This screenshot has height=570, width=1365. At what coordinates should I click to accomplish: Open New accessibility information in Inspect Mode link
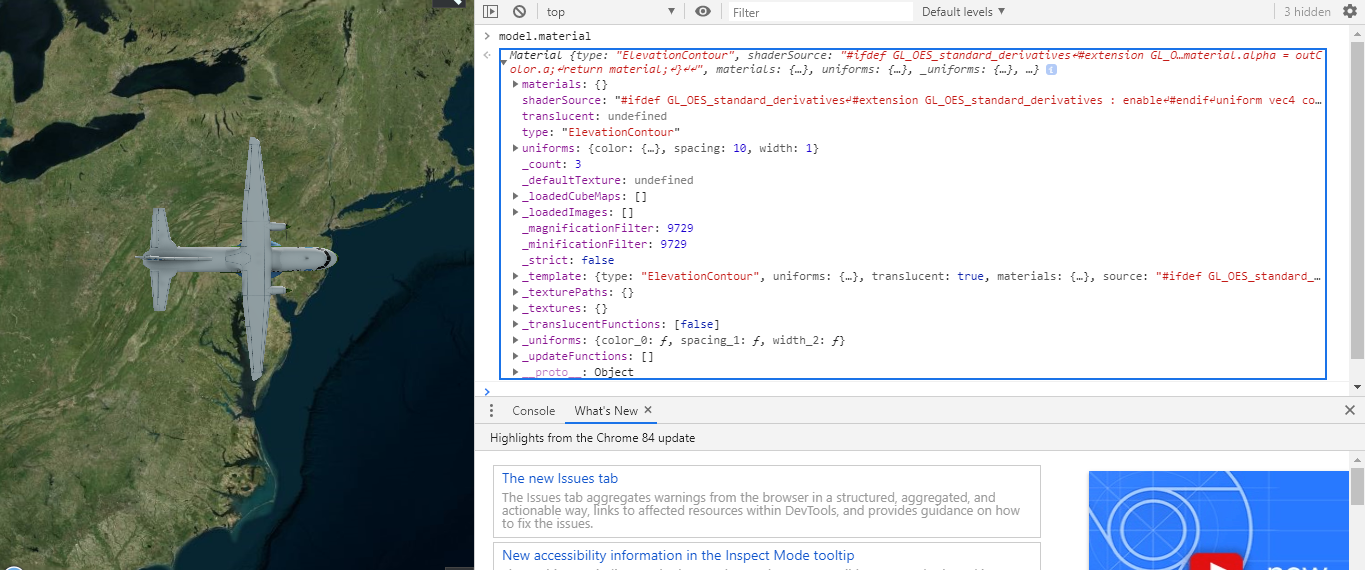click(x=678, y=555)
